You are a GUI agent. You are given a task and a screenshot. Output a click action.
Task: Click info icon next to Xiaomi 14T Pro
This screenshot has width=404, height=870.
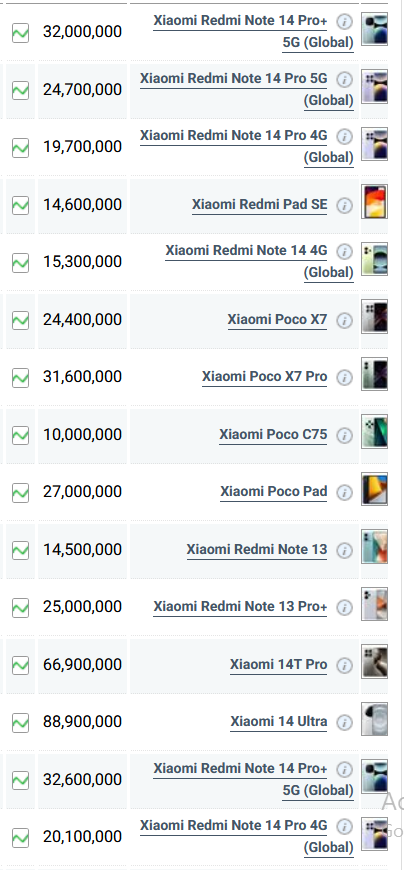click(x=345, y=665)
